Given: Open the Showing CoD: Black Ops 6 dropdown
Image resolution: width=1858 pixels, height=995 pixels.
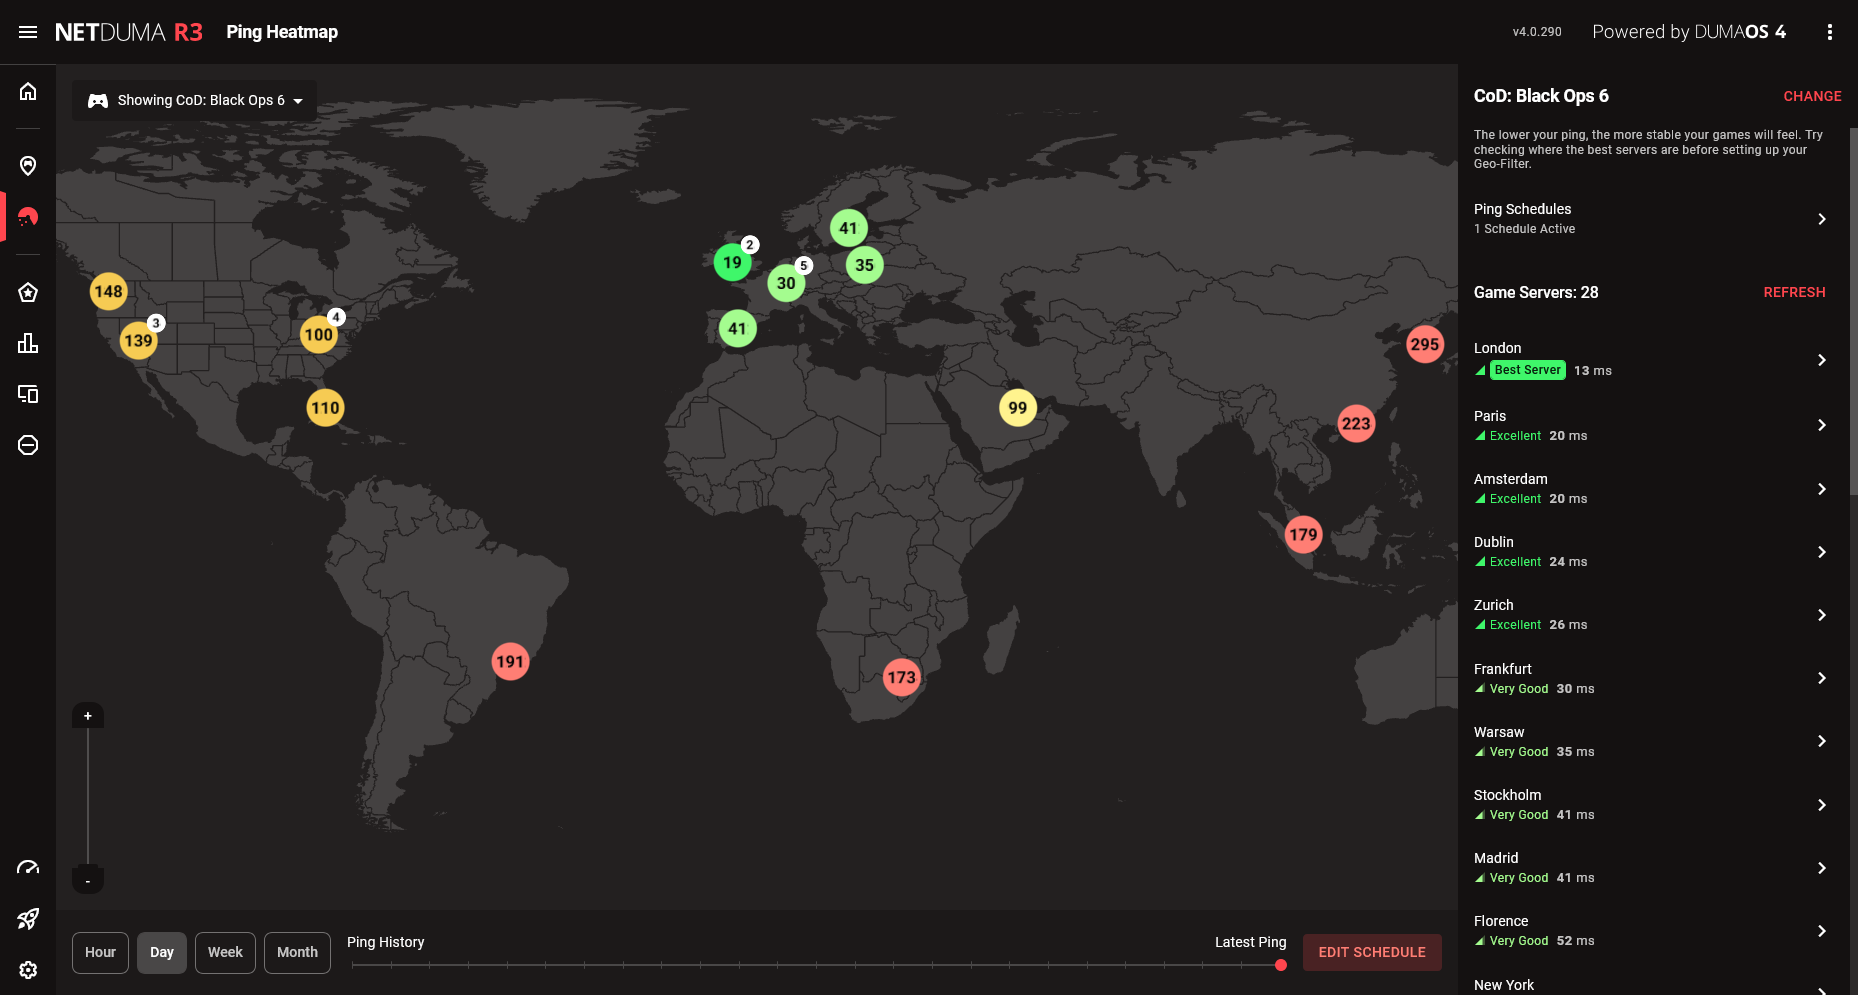Looking at the screenshot, I should [194, 100].
